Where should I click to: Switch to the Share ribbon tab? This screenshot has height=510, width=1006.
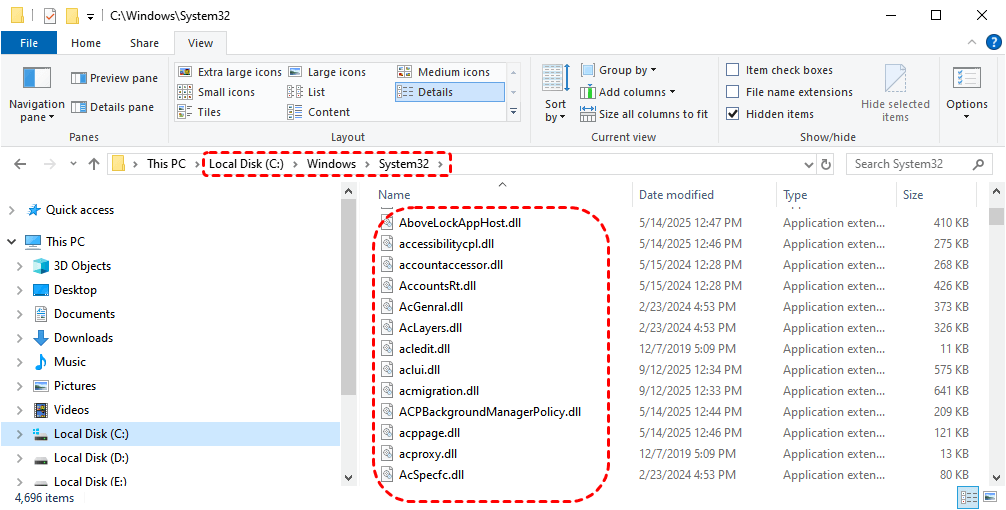tap(144, 43)
